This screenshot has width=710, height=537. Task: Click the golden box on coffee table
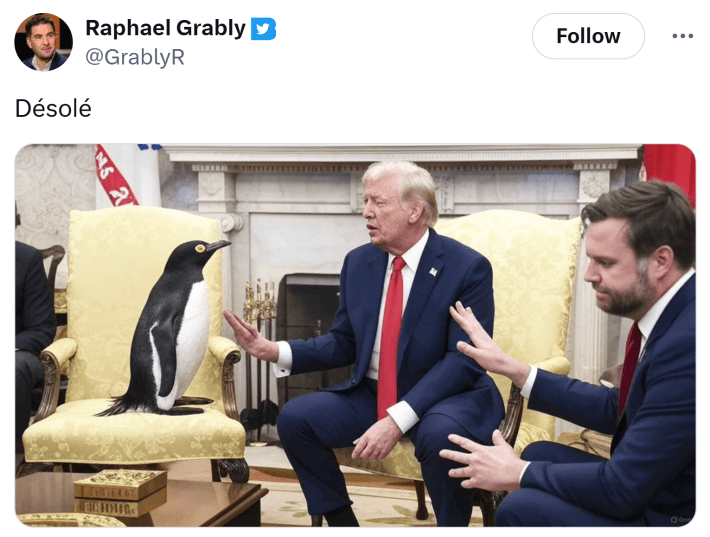[120, 493]
